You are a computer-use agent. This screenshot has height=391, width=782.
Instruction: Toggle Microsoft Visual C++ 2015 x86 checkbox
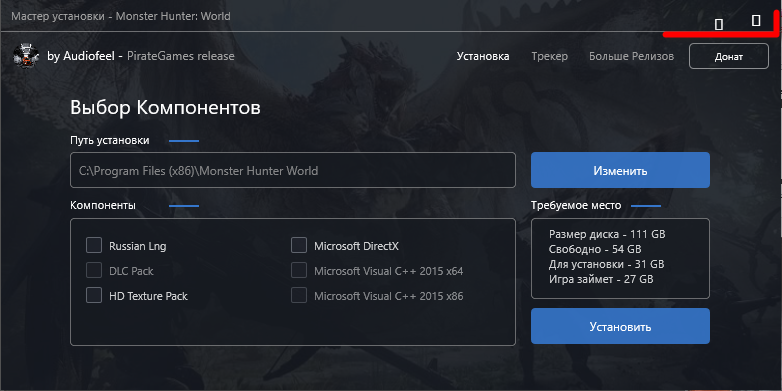(299, 296)
